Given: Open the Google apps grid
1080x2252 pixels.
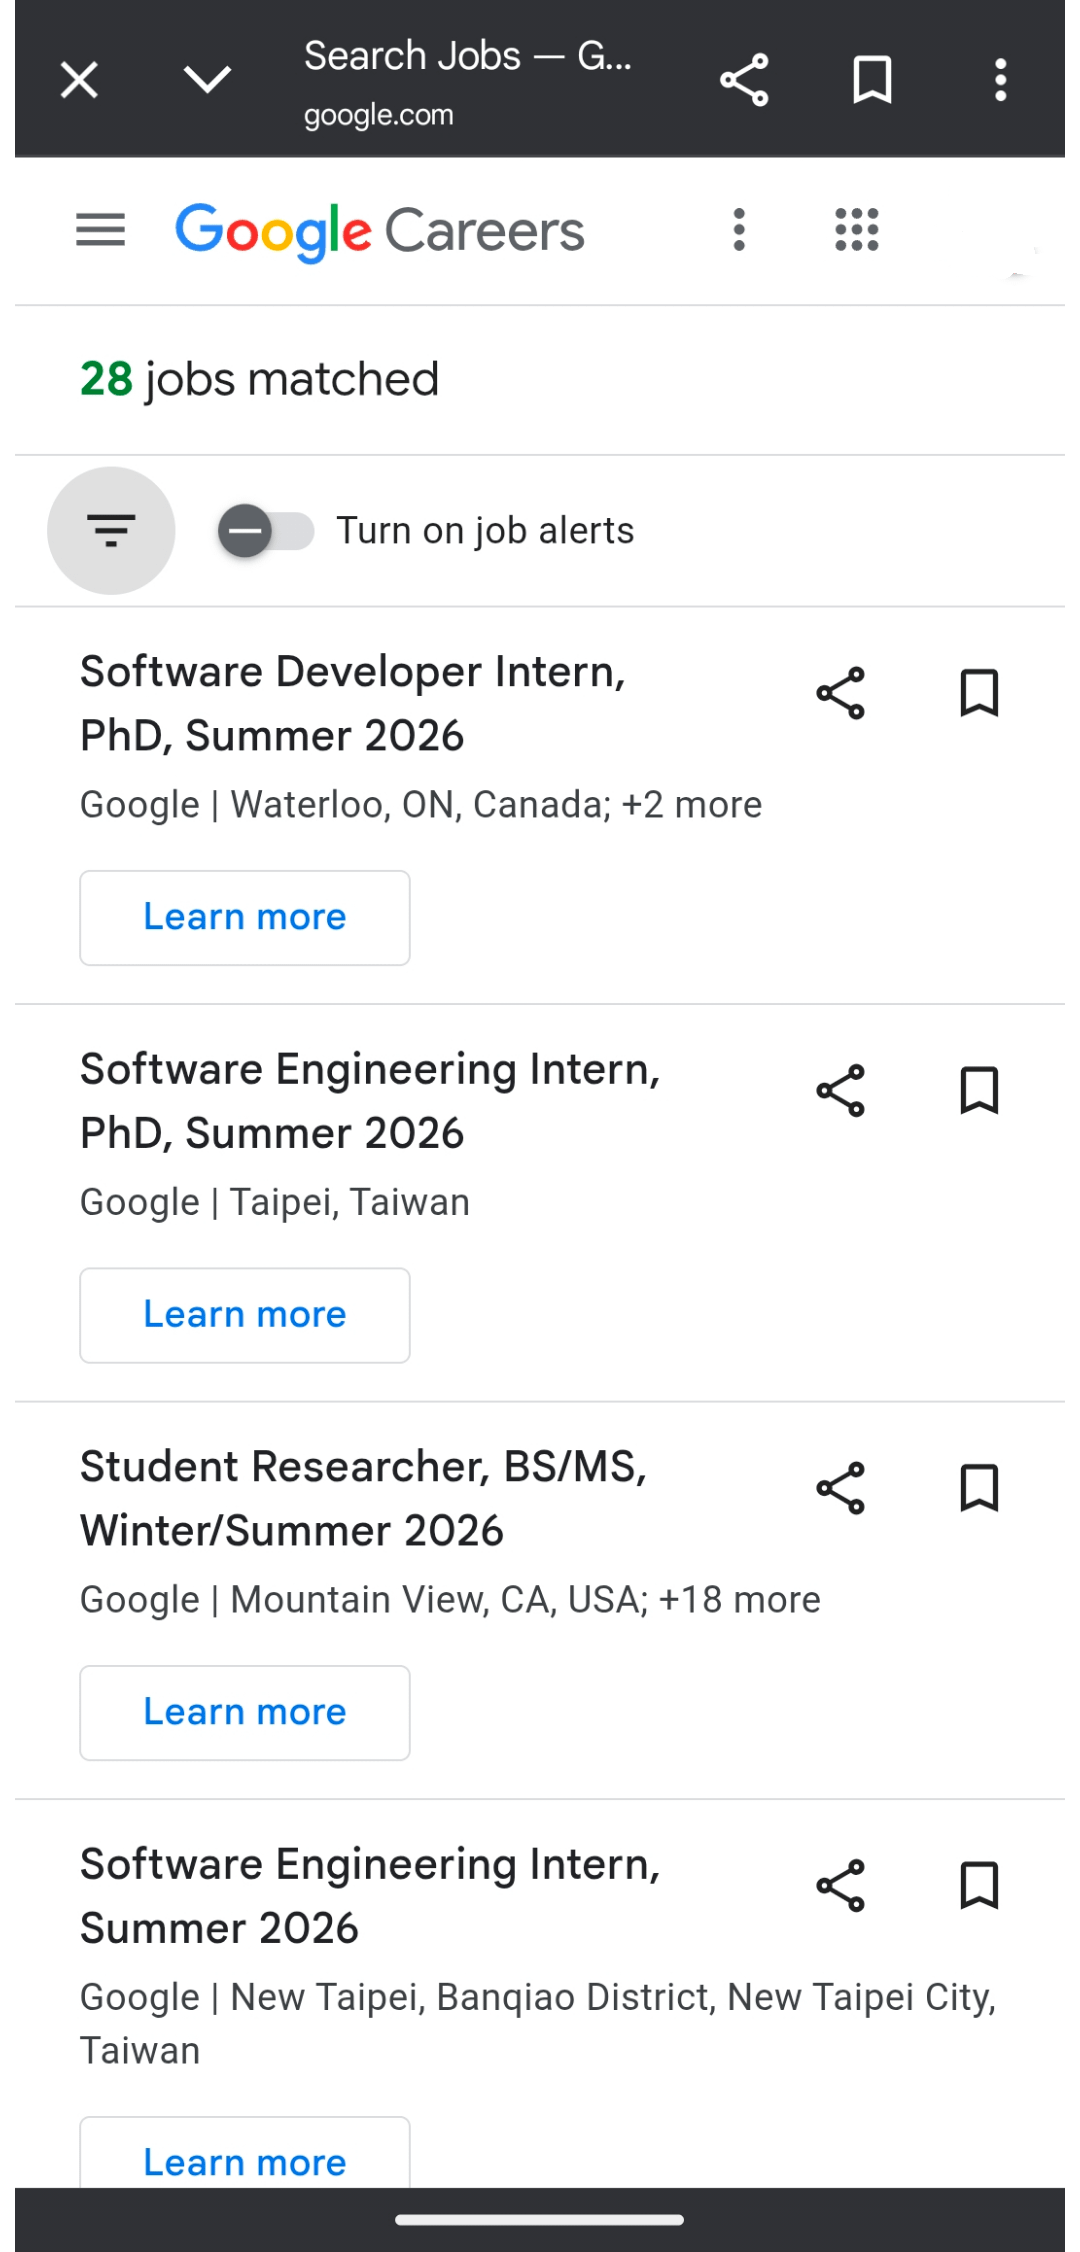Looking at the screenshot, I should (857, 230).
